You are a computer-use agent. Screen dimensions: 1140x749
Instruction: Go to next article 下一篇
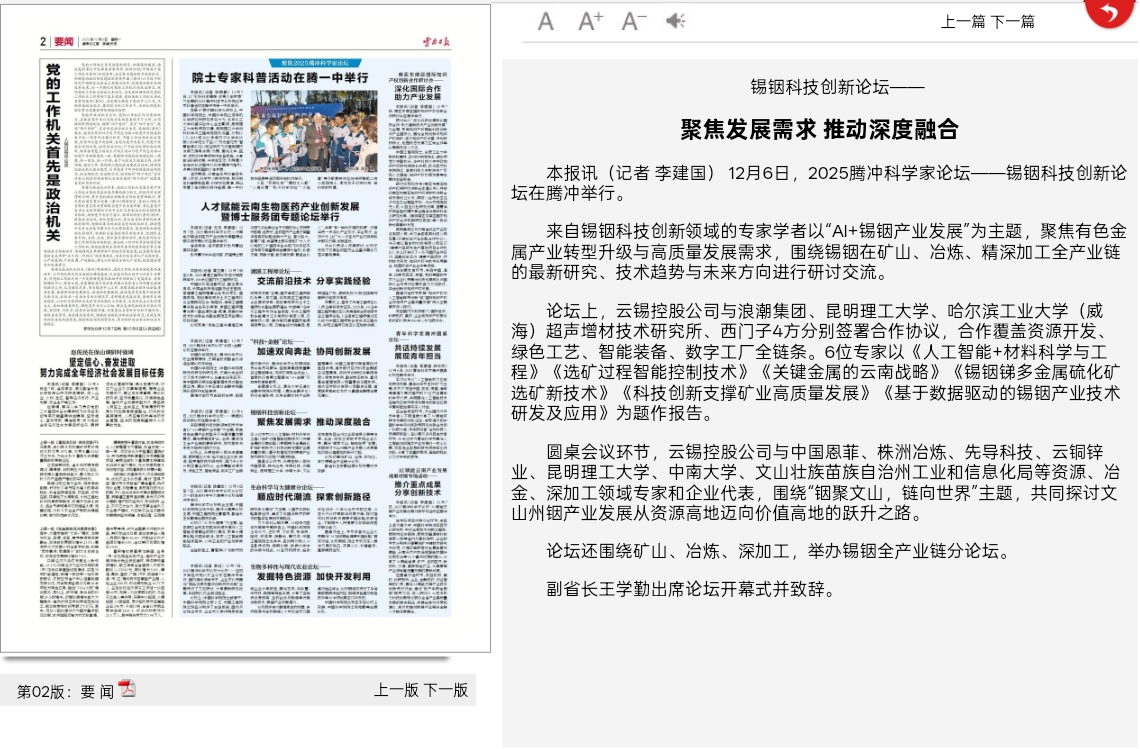click(x=1012, y=22)
